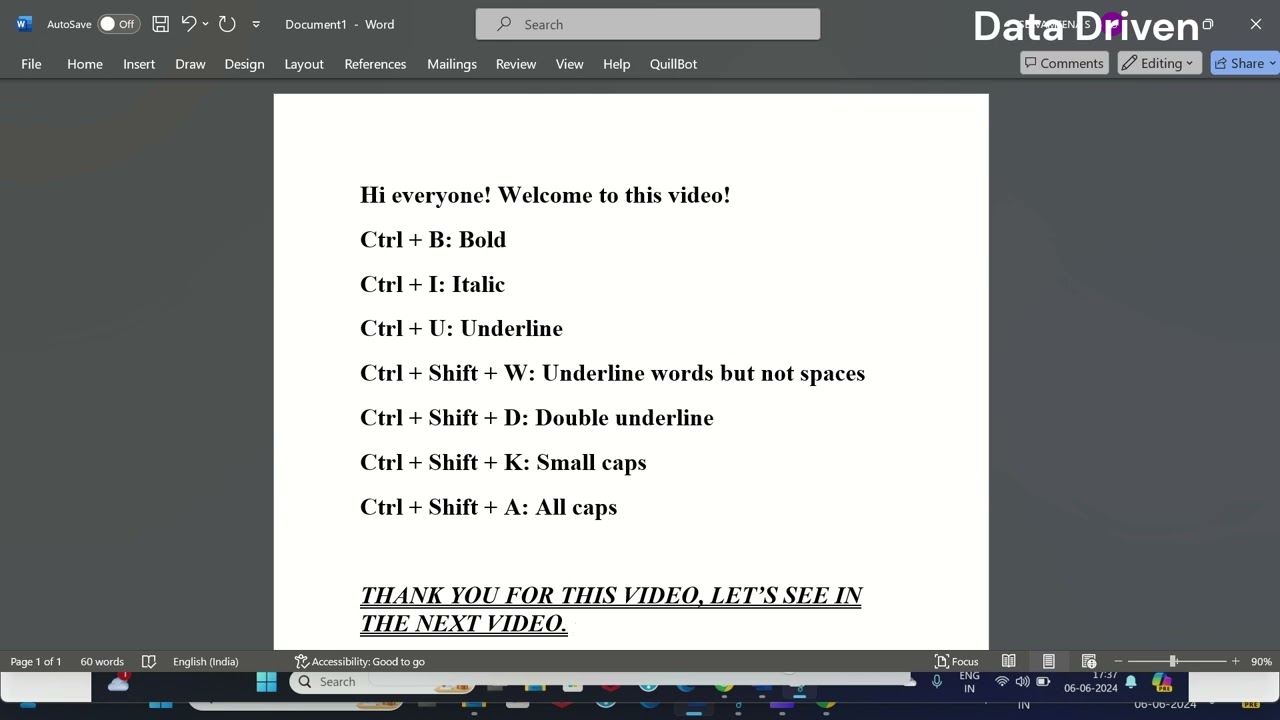Click the volume speaker icon in tray
The image size is (1280, 720).
(x=1022, y=682)
